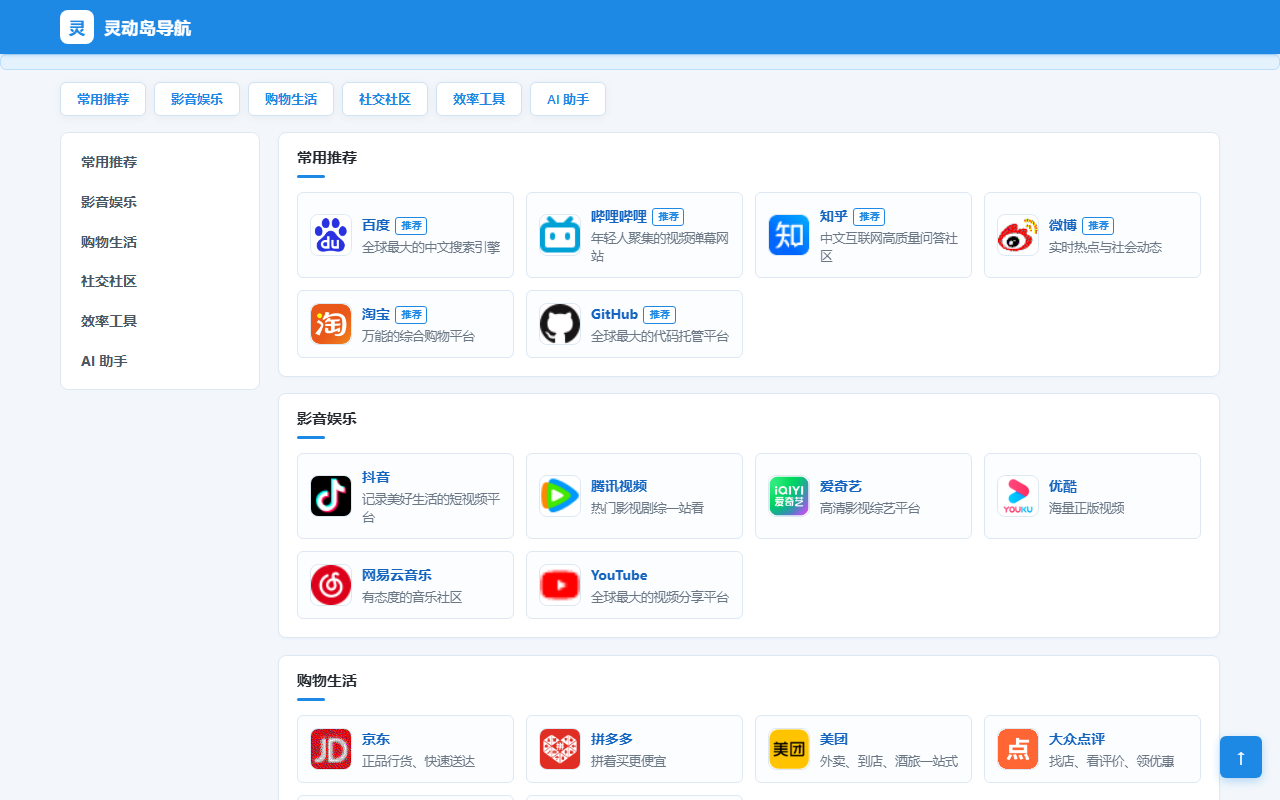The image size is (1280, 800).
Task: Choose 影音娱乐 in the left sidebar
Action: (160, 202)
